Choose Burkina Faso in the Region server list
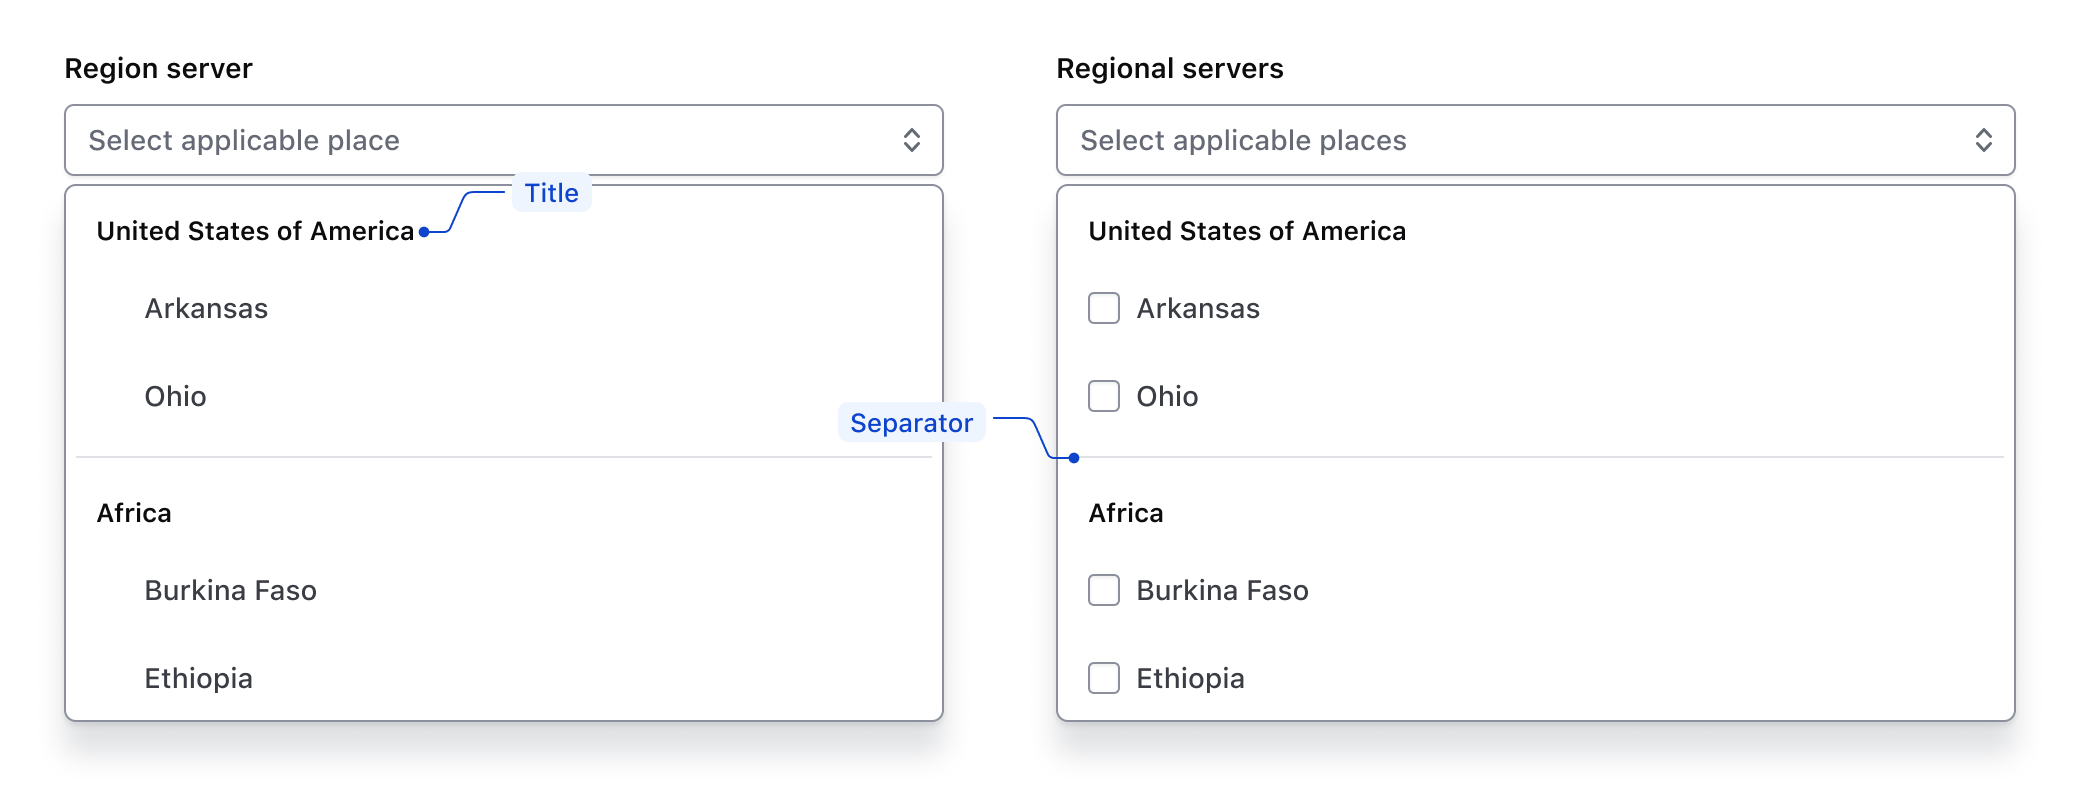This screenshot has height=786, width=2080. click(x=230, y=591)
